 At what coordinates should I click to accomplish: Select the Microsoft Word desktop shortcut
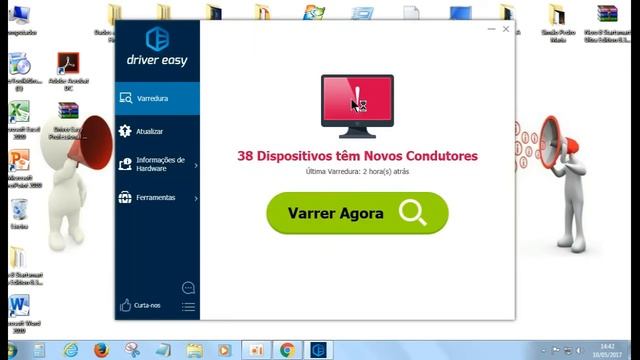pyautogui.click(x=19, y=314)
